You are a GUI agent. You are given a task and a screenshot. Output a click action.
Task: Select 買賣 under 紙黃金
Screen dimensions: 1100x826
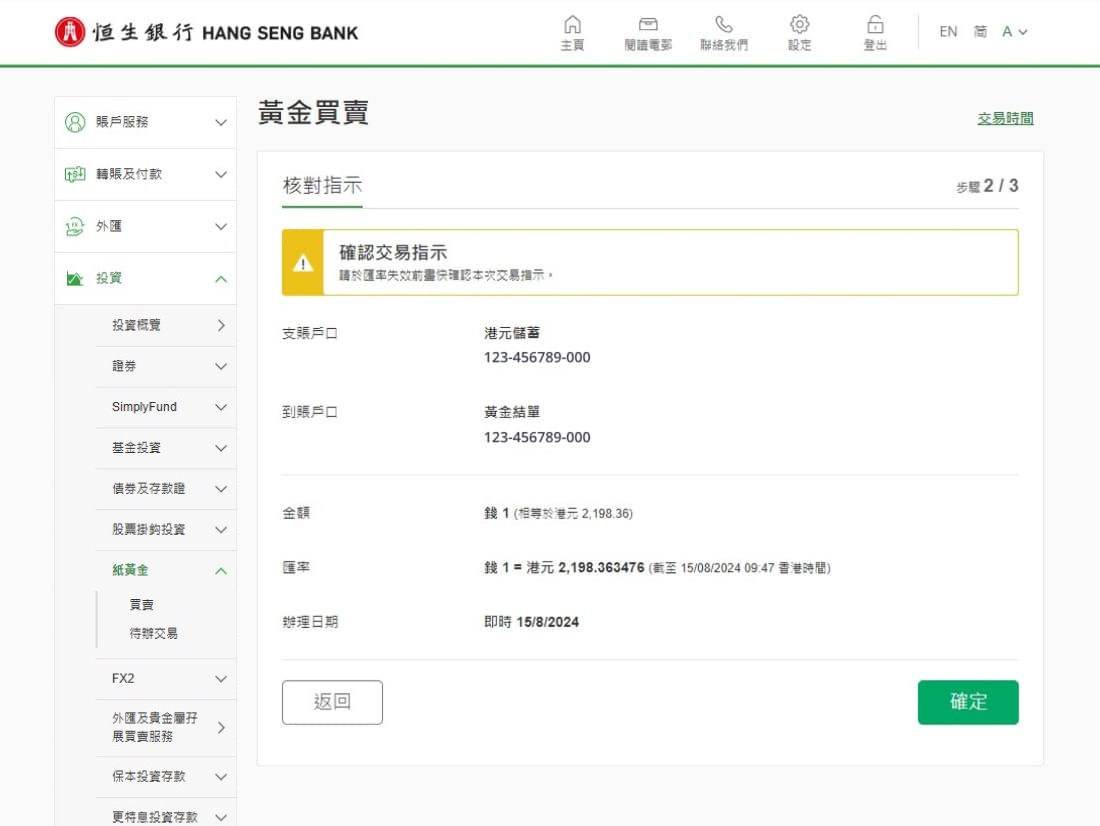pyautogui.click(x=142, y=605)
